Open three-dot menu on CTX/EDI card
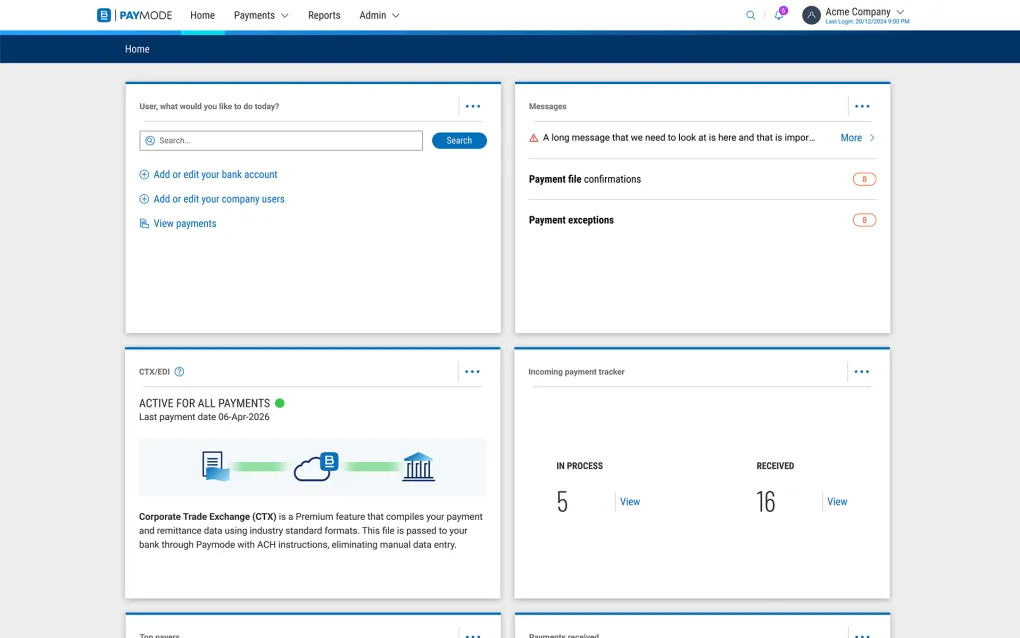This screenshot has height=638, width=1020. [x=473, y=372]
